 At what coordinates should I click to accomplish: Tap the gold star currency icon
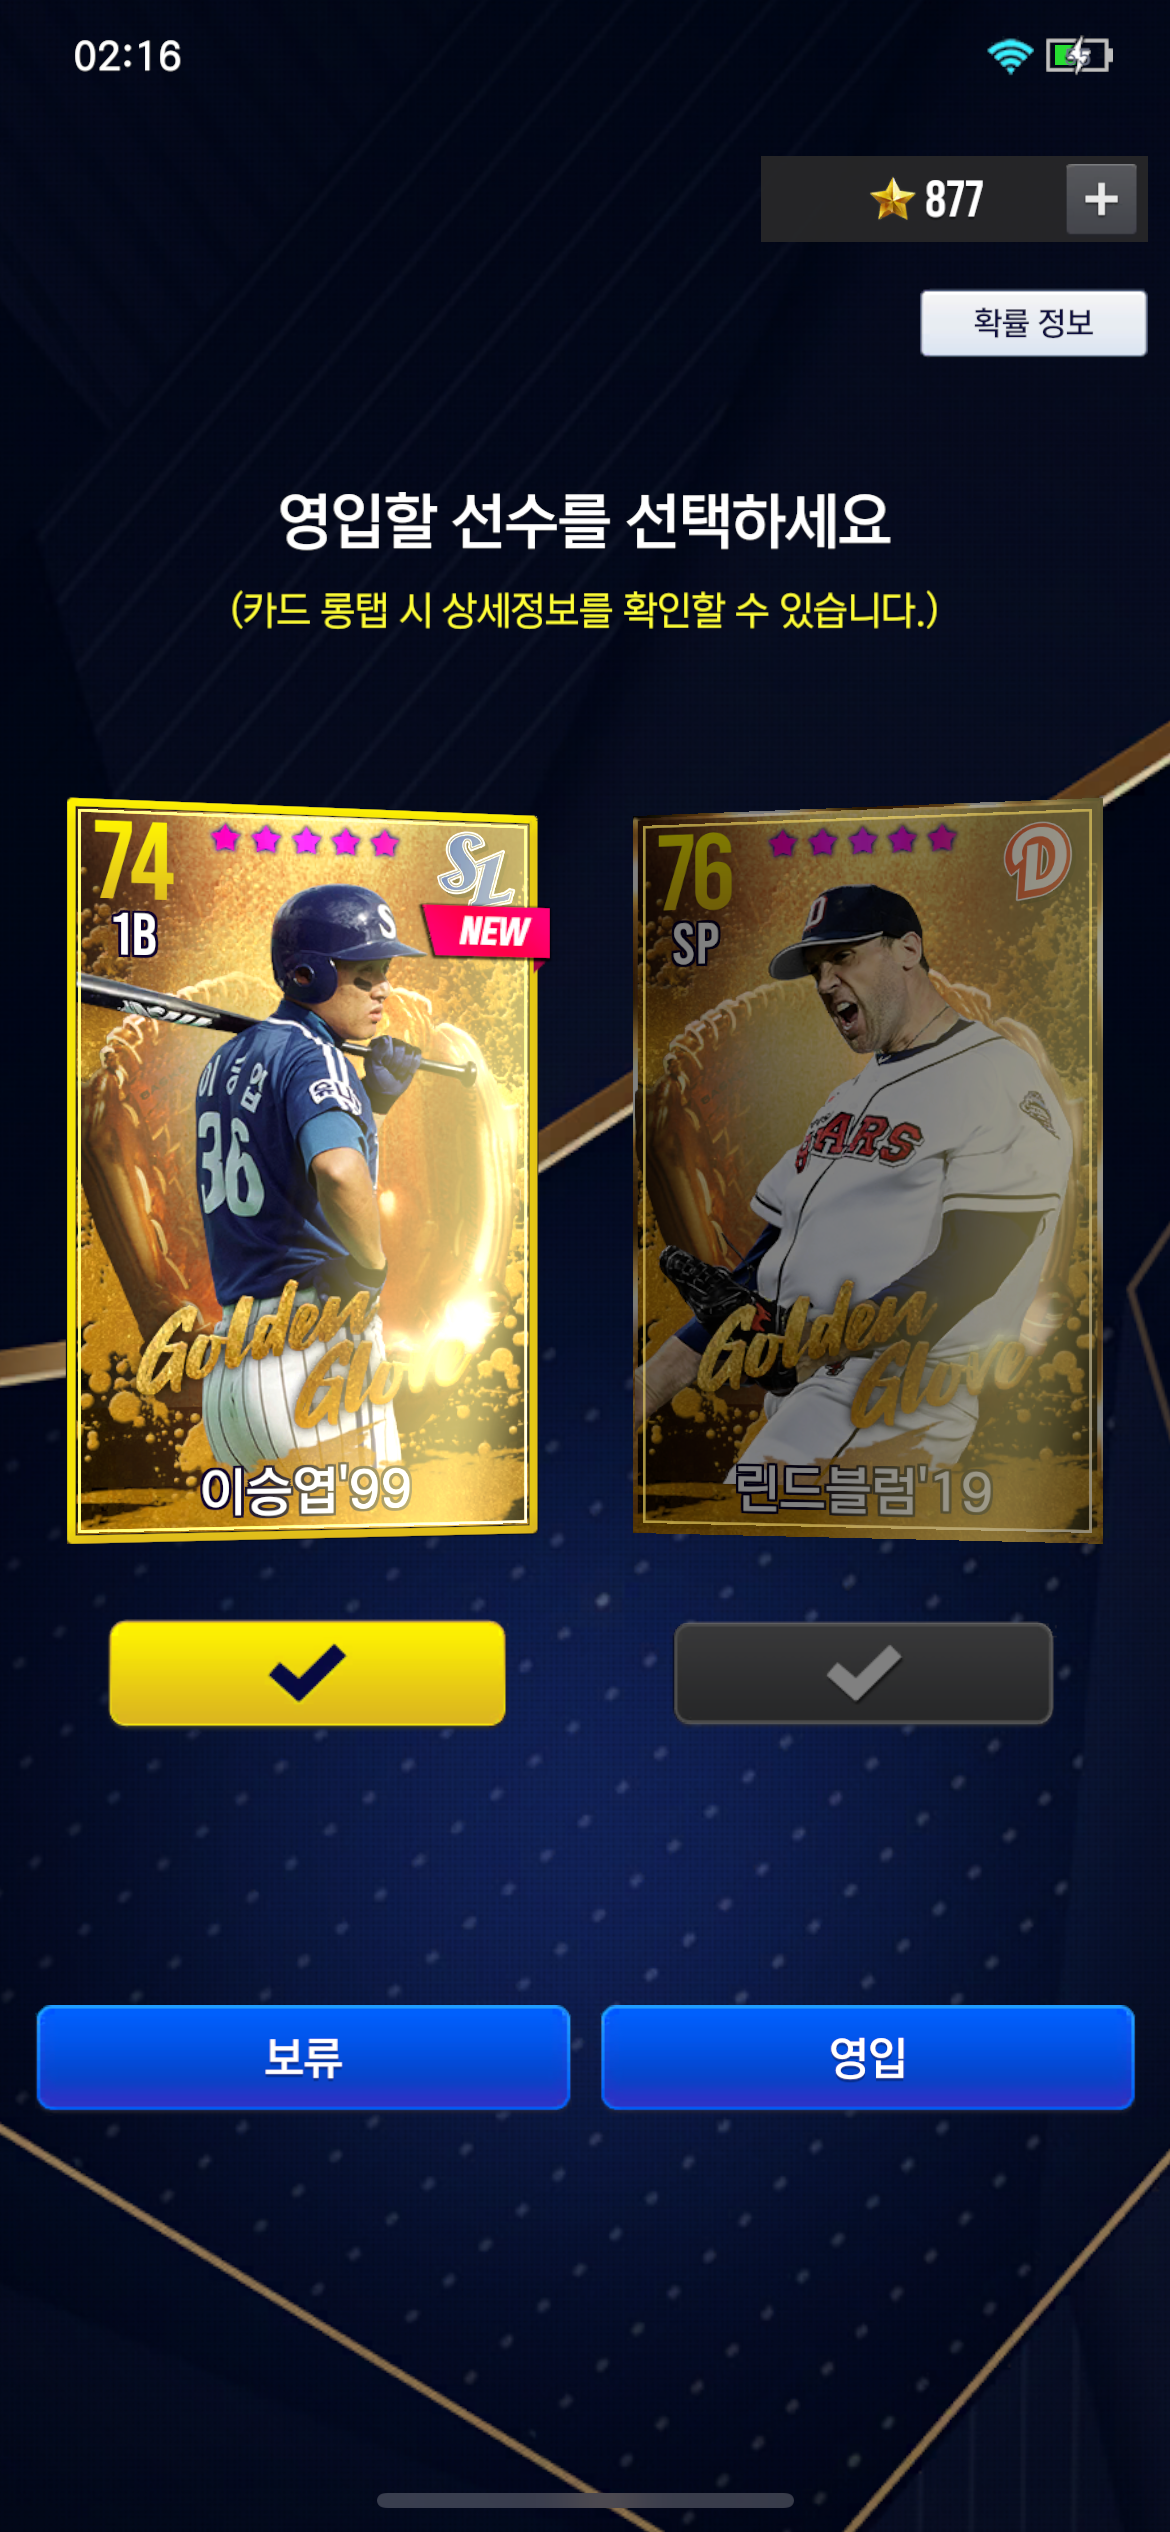click(x=892, y=198)
